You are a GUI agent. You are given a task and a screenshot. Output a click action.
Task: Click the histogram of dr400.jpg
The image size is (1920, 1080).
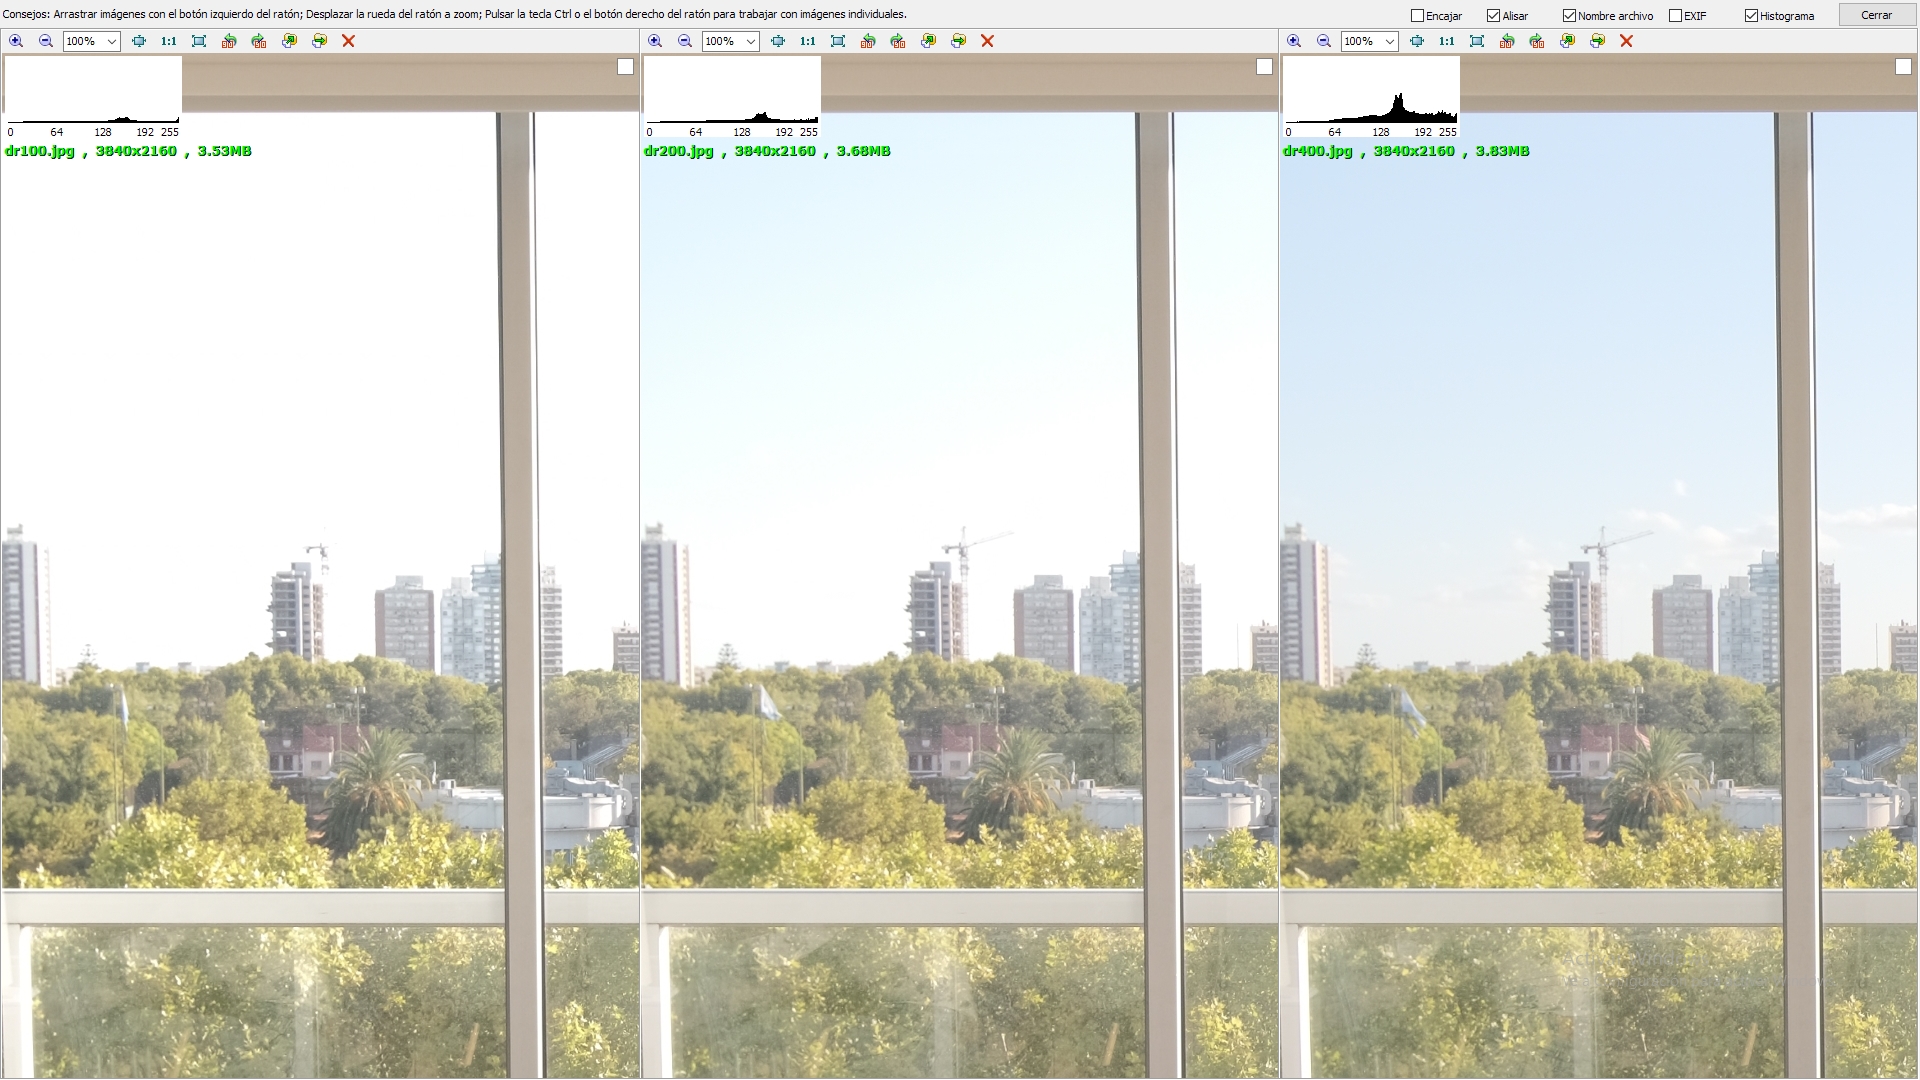click(1371, 97)
